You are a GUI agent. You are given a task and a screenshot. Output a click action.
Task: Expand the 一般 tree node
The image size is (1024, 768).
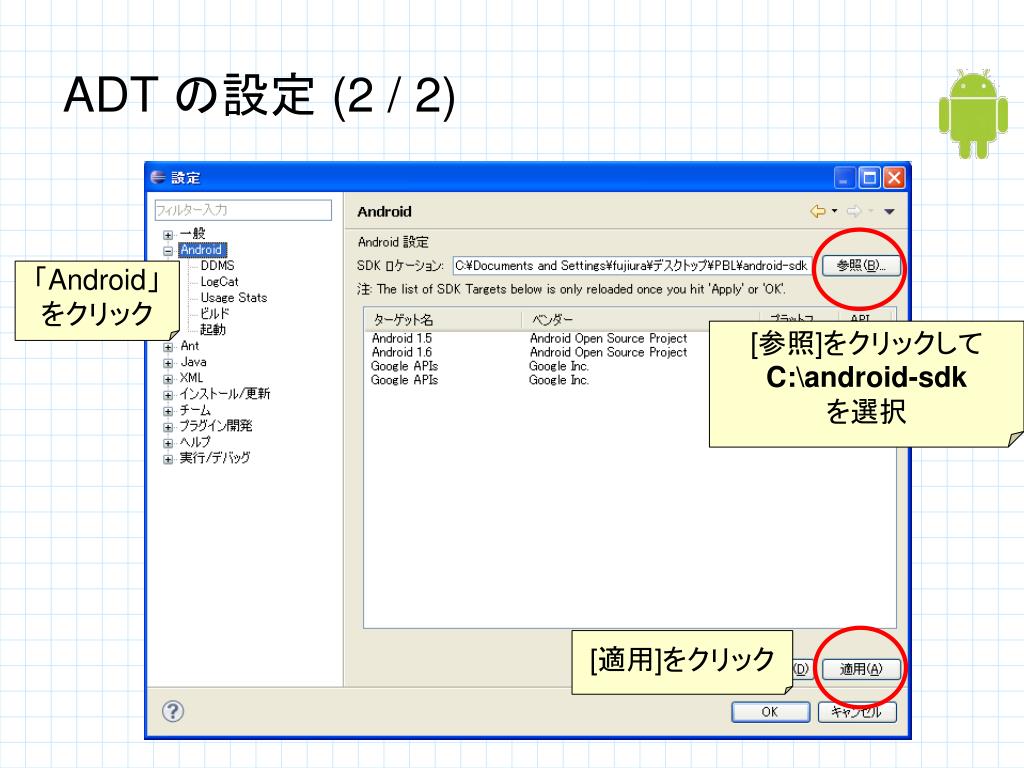click(x=168, y=234)
